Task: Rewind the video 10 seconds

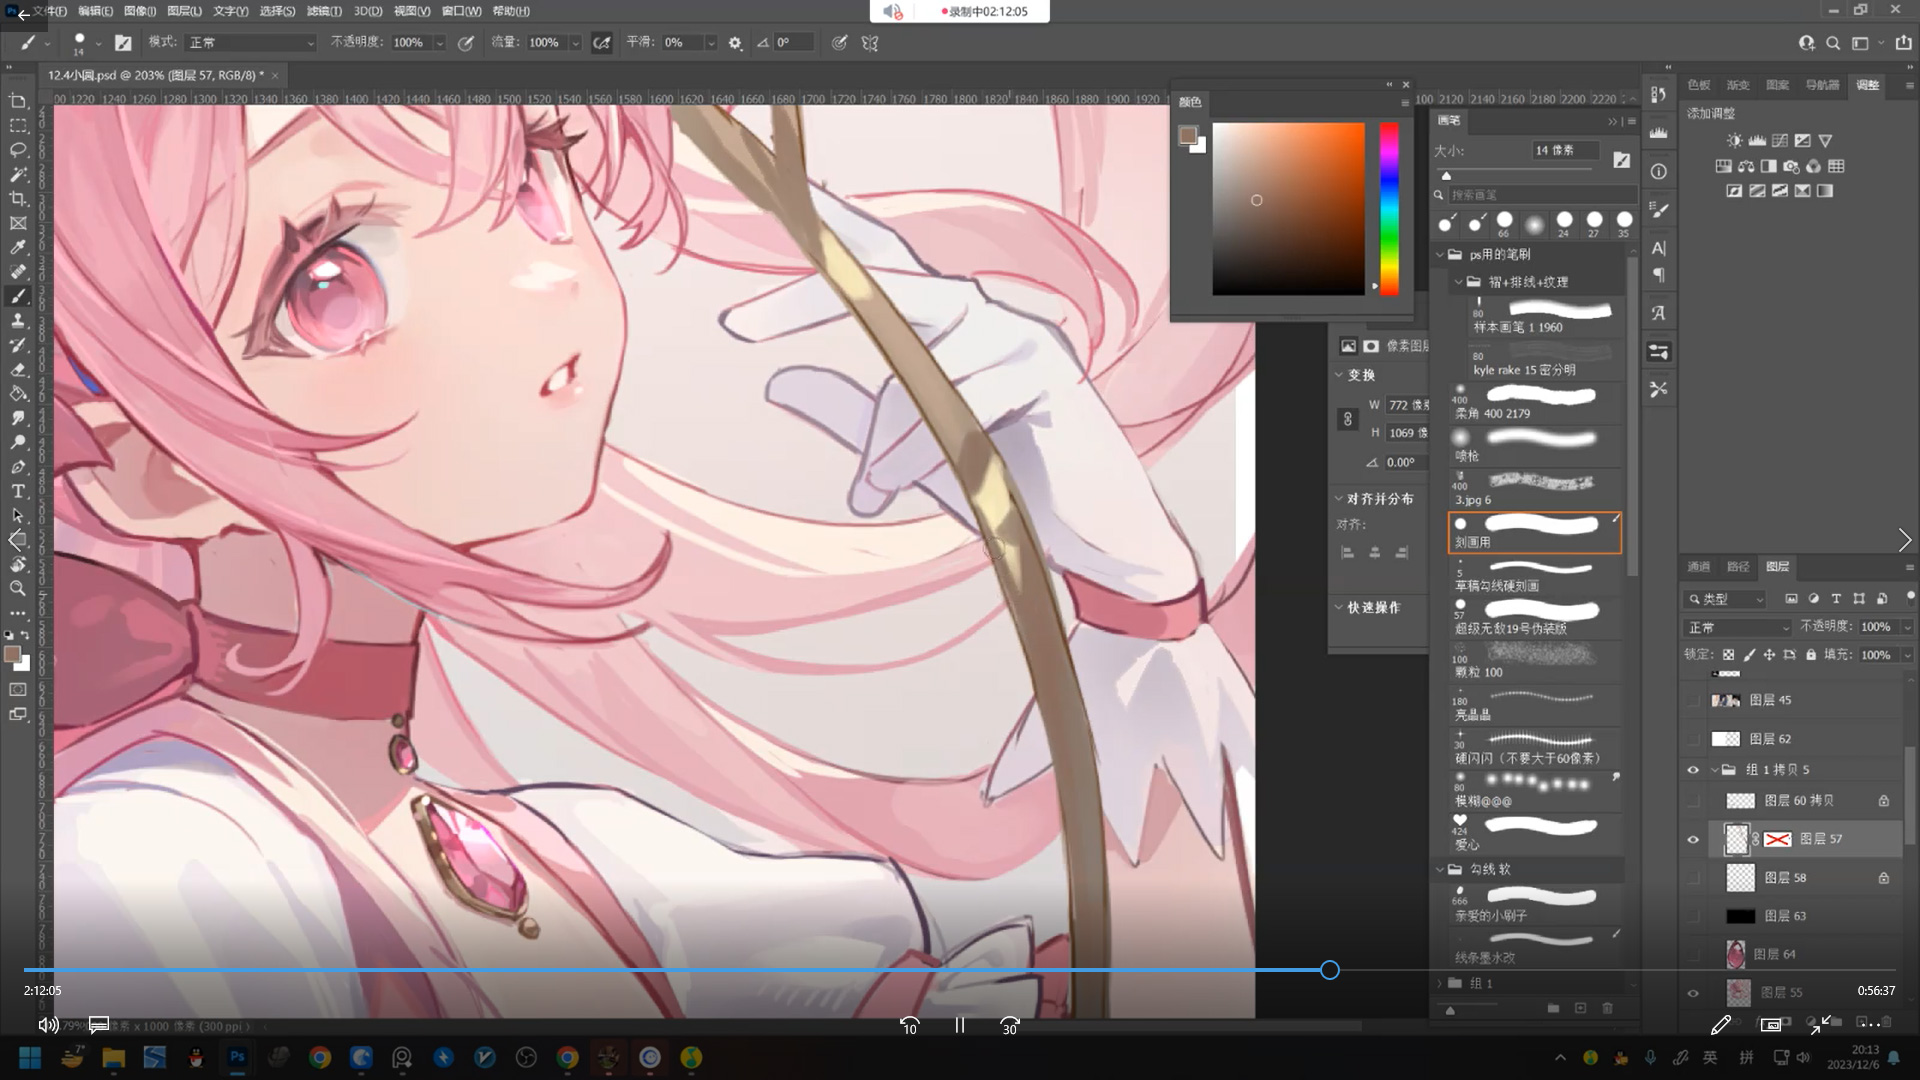Action: click(910, 1026)
